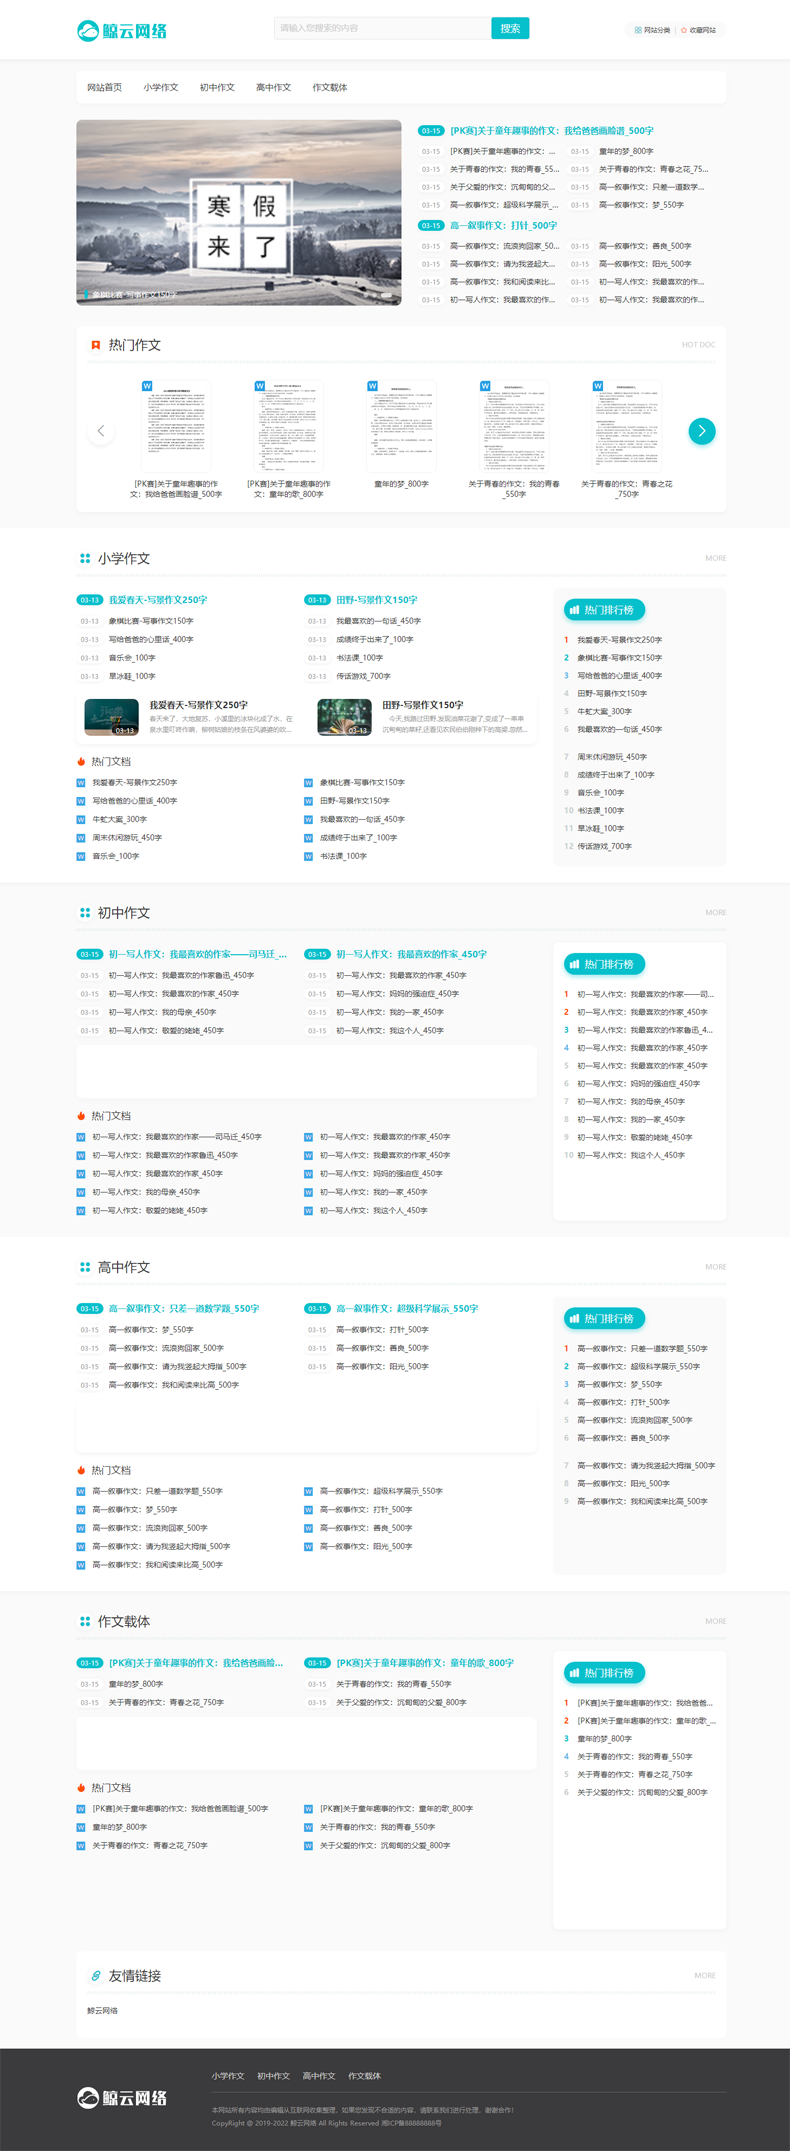Go to previous slide in 热门作文 carousel

click(101, 431)
